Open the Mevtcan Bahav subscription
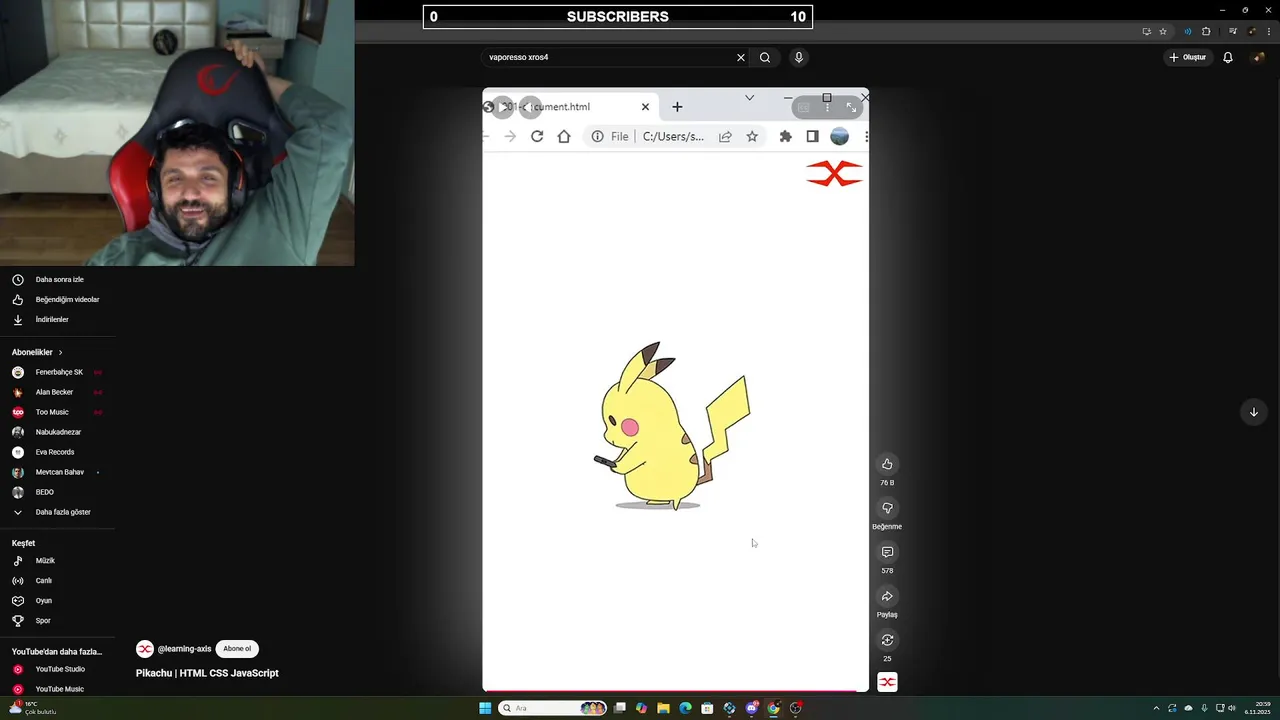This screenshot has height=720, width=1280. (58, 472)
